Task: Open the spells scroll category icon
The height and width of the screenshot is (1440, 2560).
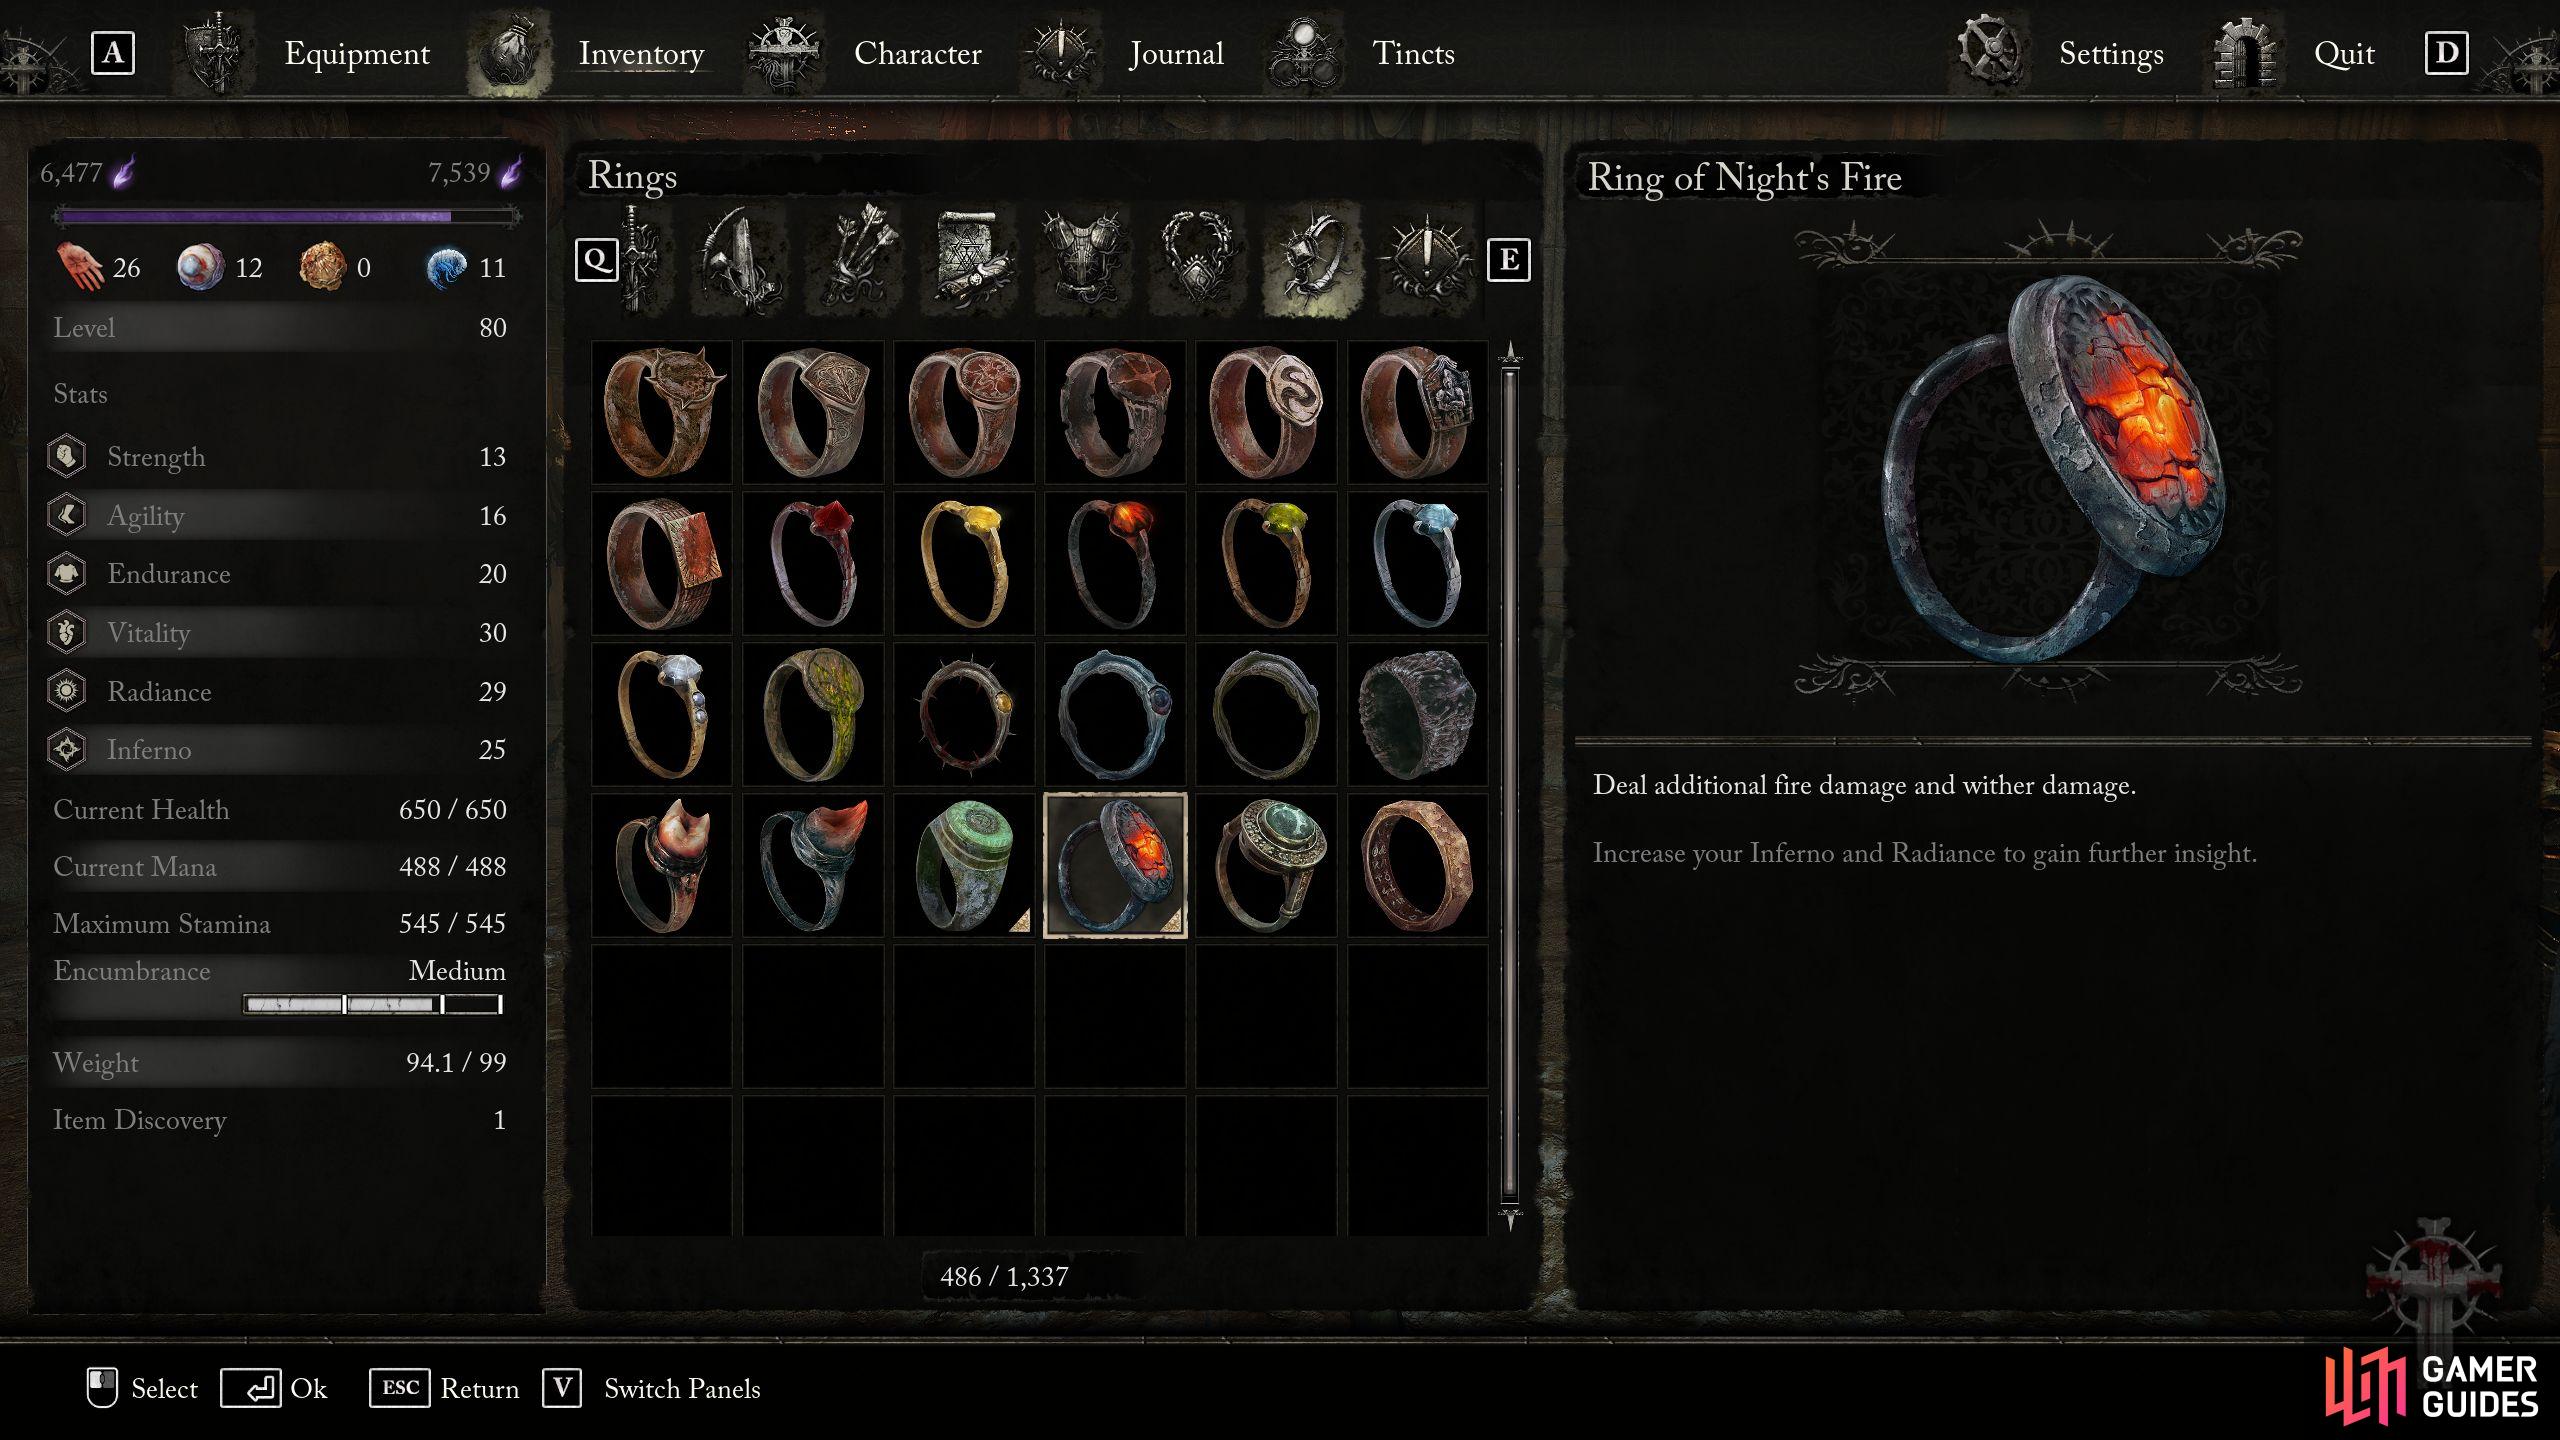Action: pyautogui.click(x=970, y=260)
